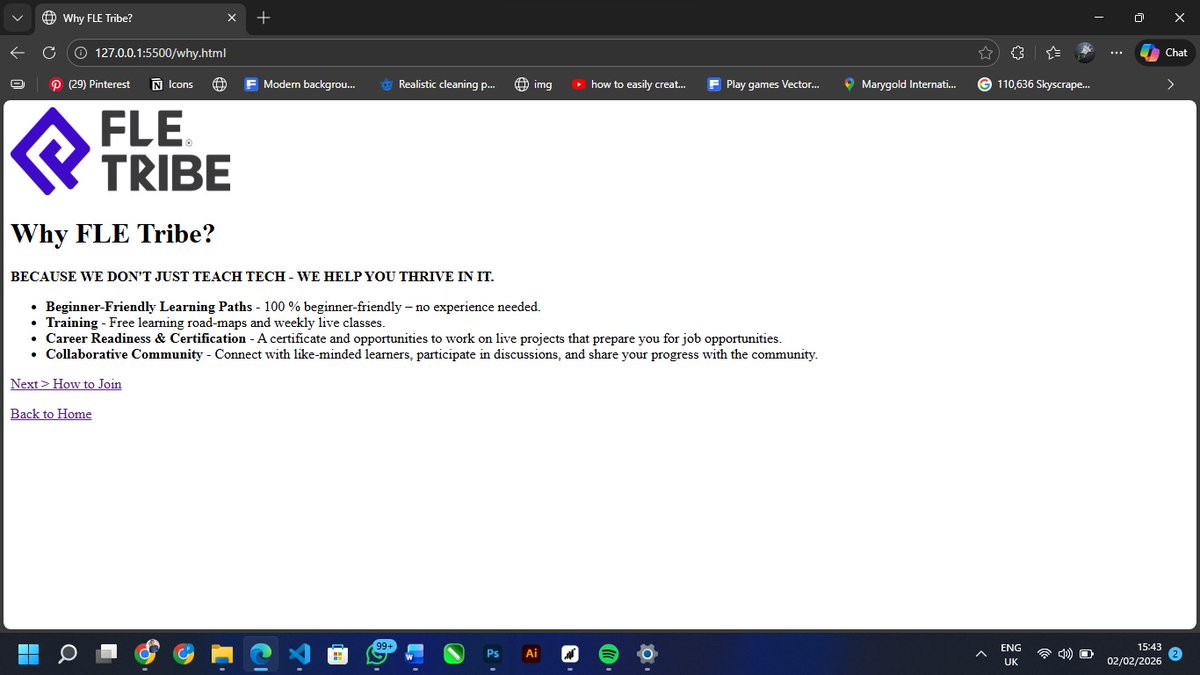Open Adobe Illustrator from the taskbar
This screenshot has width=1200, height=675.
[531, 654]
